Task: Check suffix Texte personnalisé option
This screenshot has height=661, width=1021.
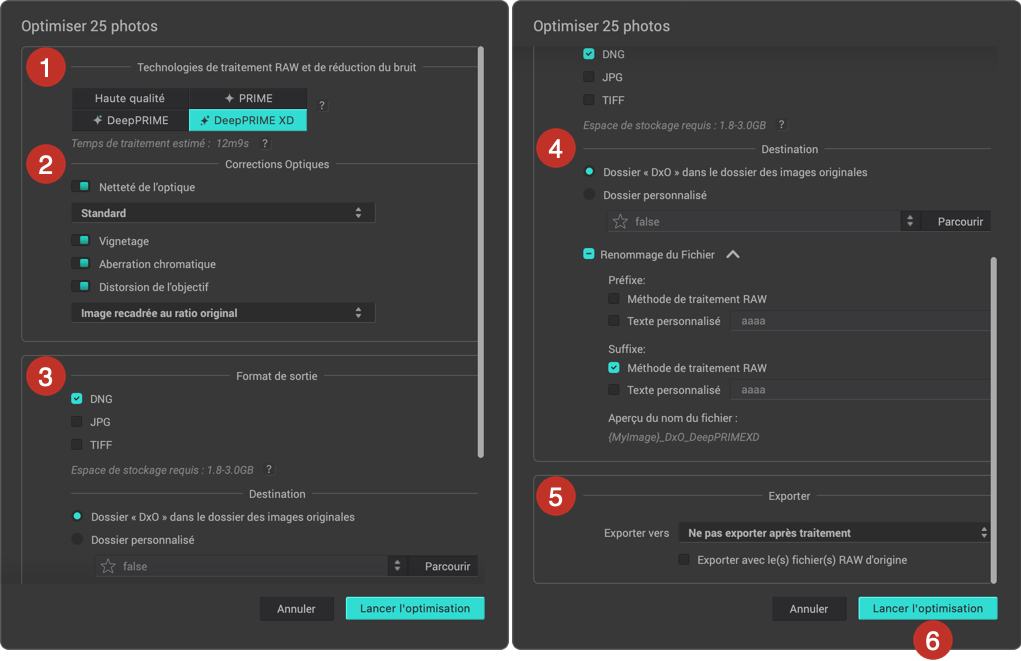Action: point(613,389)
